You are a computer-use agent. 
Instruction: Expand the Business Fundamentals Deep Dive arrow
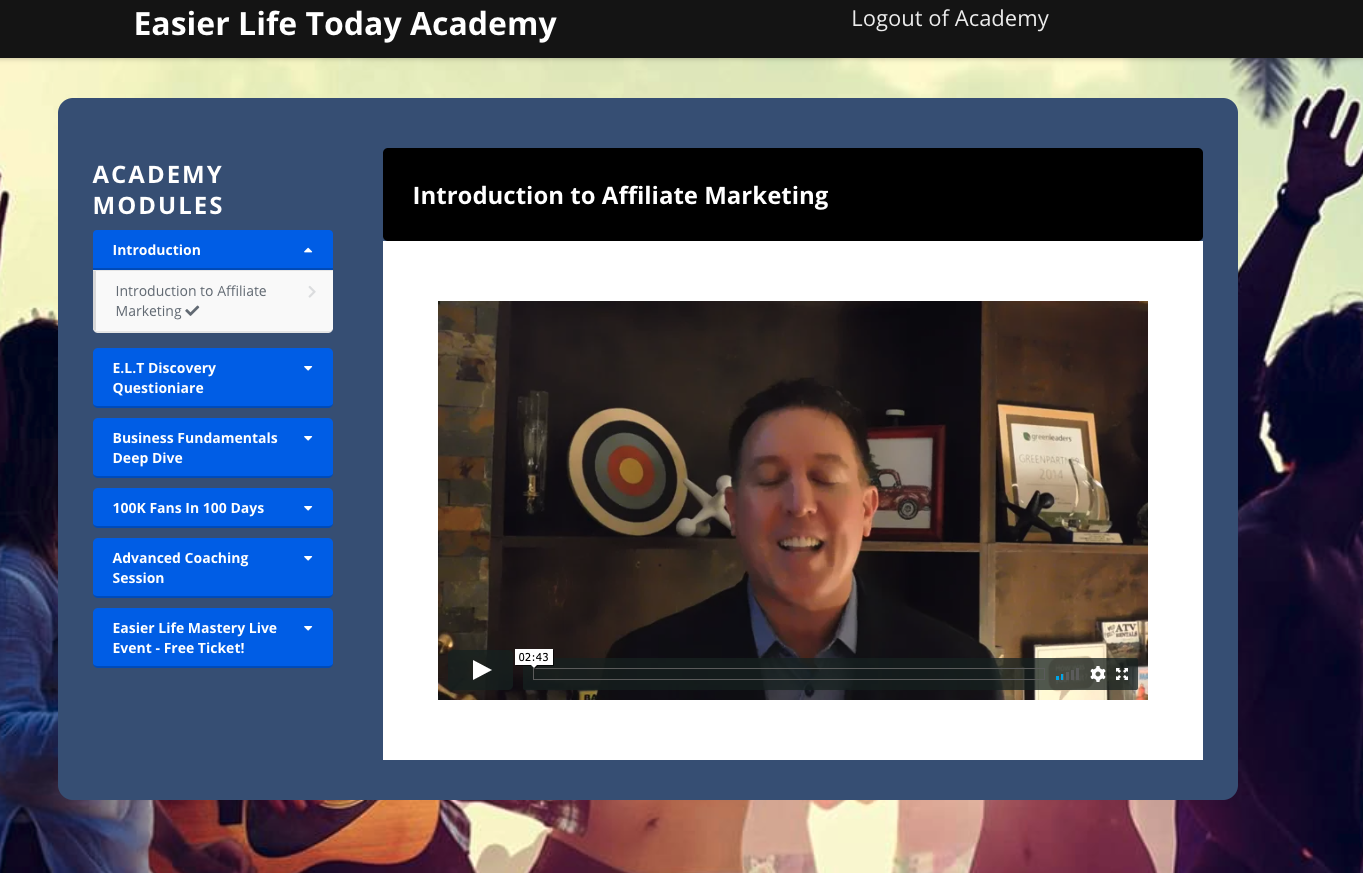click(308, 438)
